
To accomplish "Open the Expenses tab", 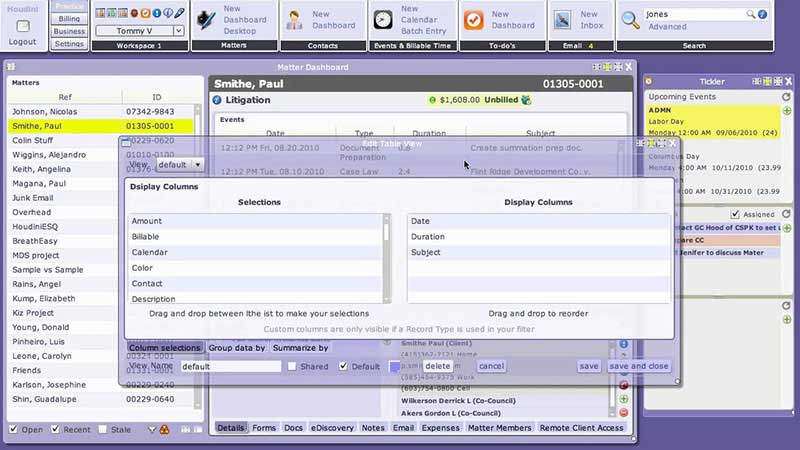I will pos(440,428).
